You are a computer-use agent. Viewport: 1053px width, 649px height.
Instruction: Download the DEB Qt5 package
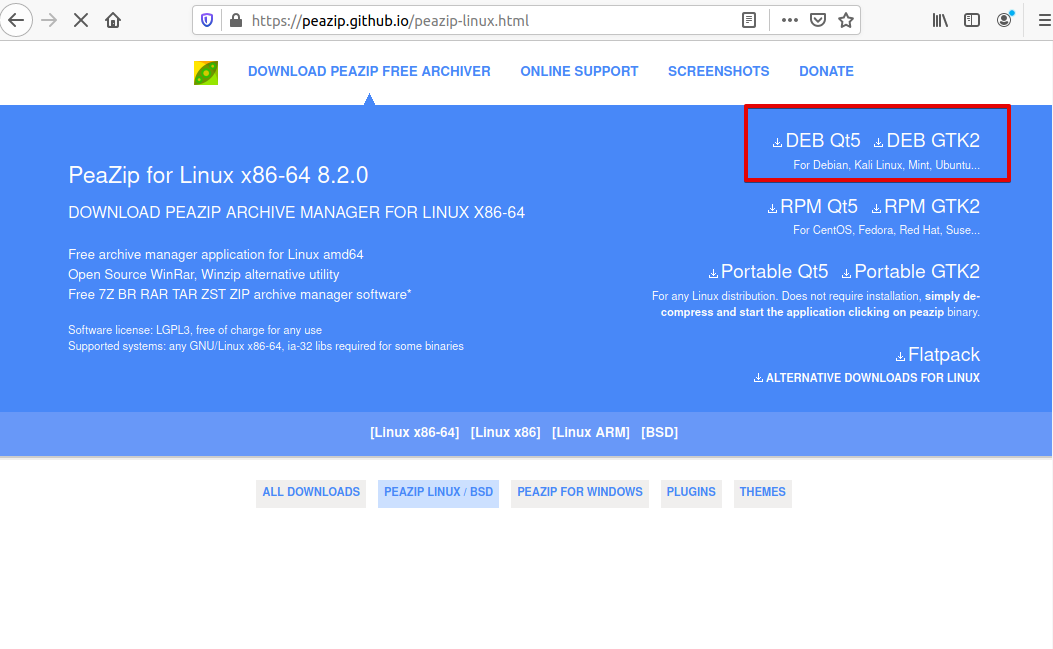coord(816,140)
